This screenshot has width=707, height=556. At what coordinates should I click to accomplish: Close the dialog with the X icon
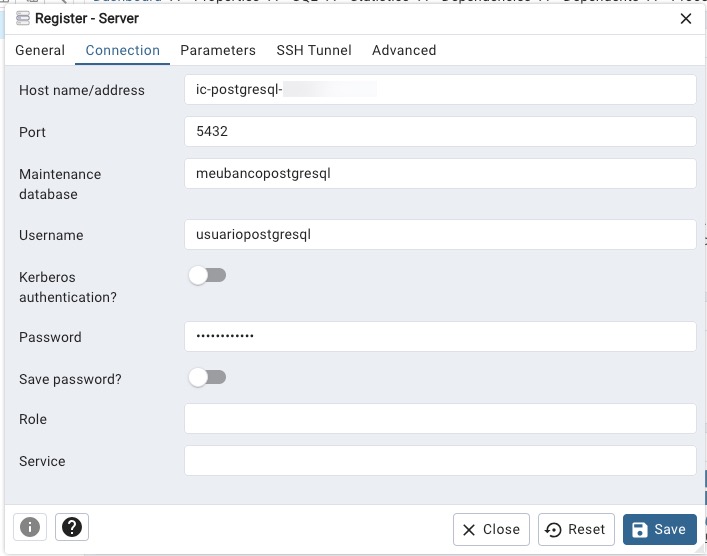click(686, 18)
